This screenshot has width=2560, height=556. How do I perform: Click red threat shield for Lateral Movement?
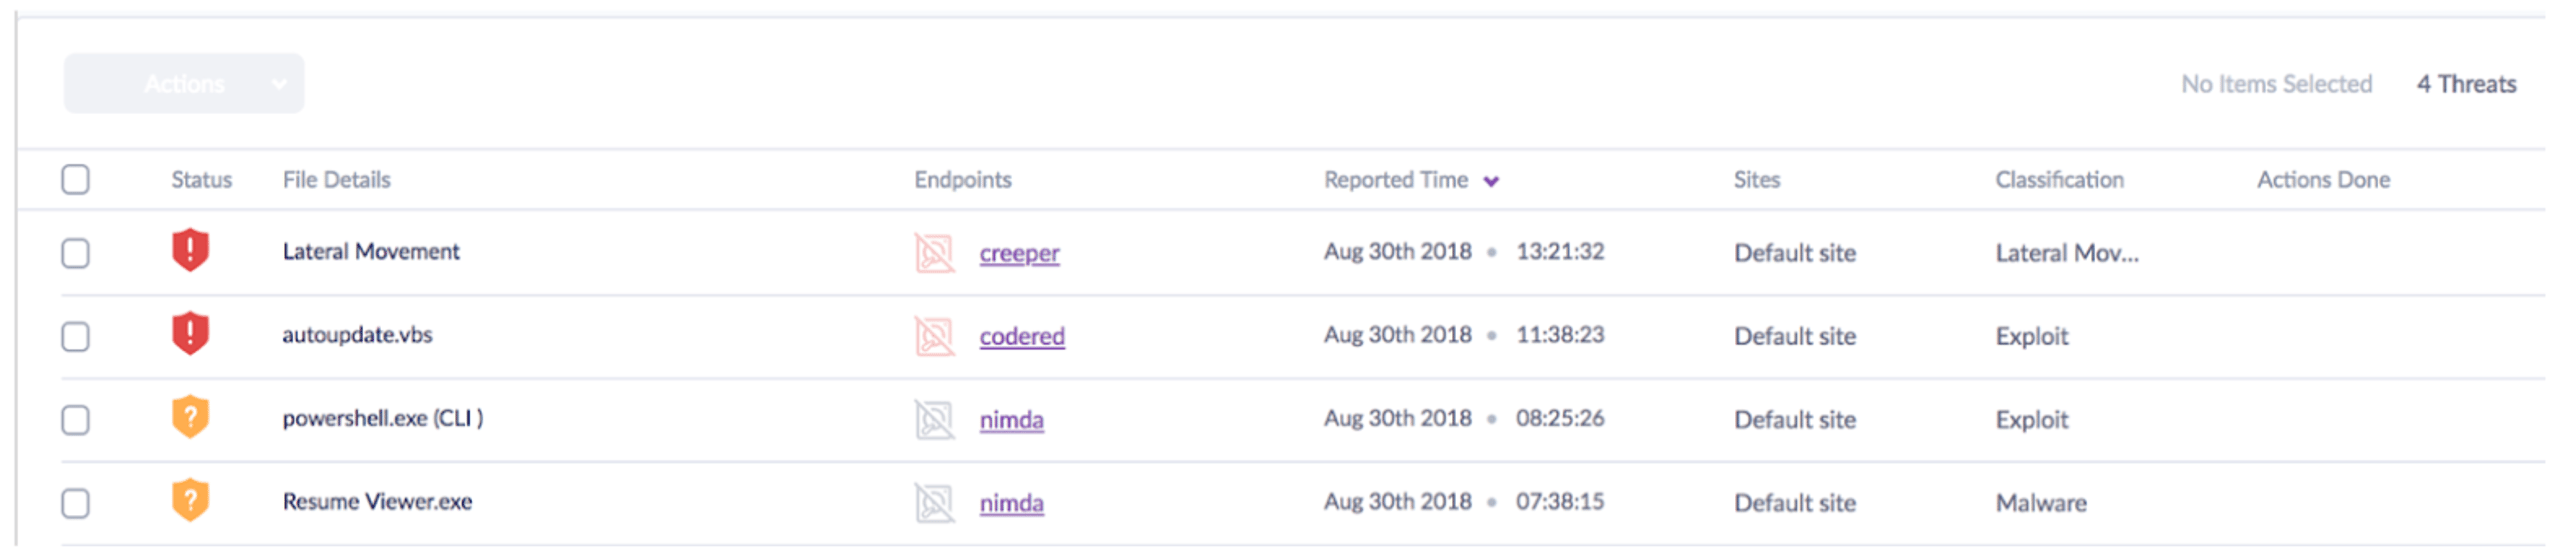pyautogui.click(x=190, y=250)
